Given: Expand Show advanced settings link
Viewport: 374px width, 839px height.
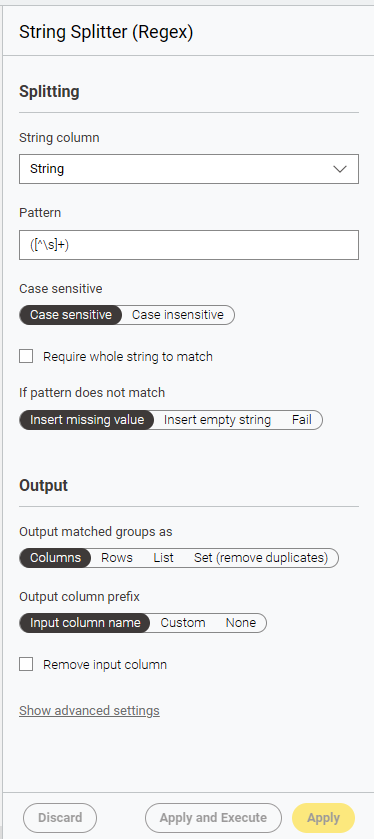Looking at the screenshot, I should pyautogui.click(x=89, y=711).
